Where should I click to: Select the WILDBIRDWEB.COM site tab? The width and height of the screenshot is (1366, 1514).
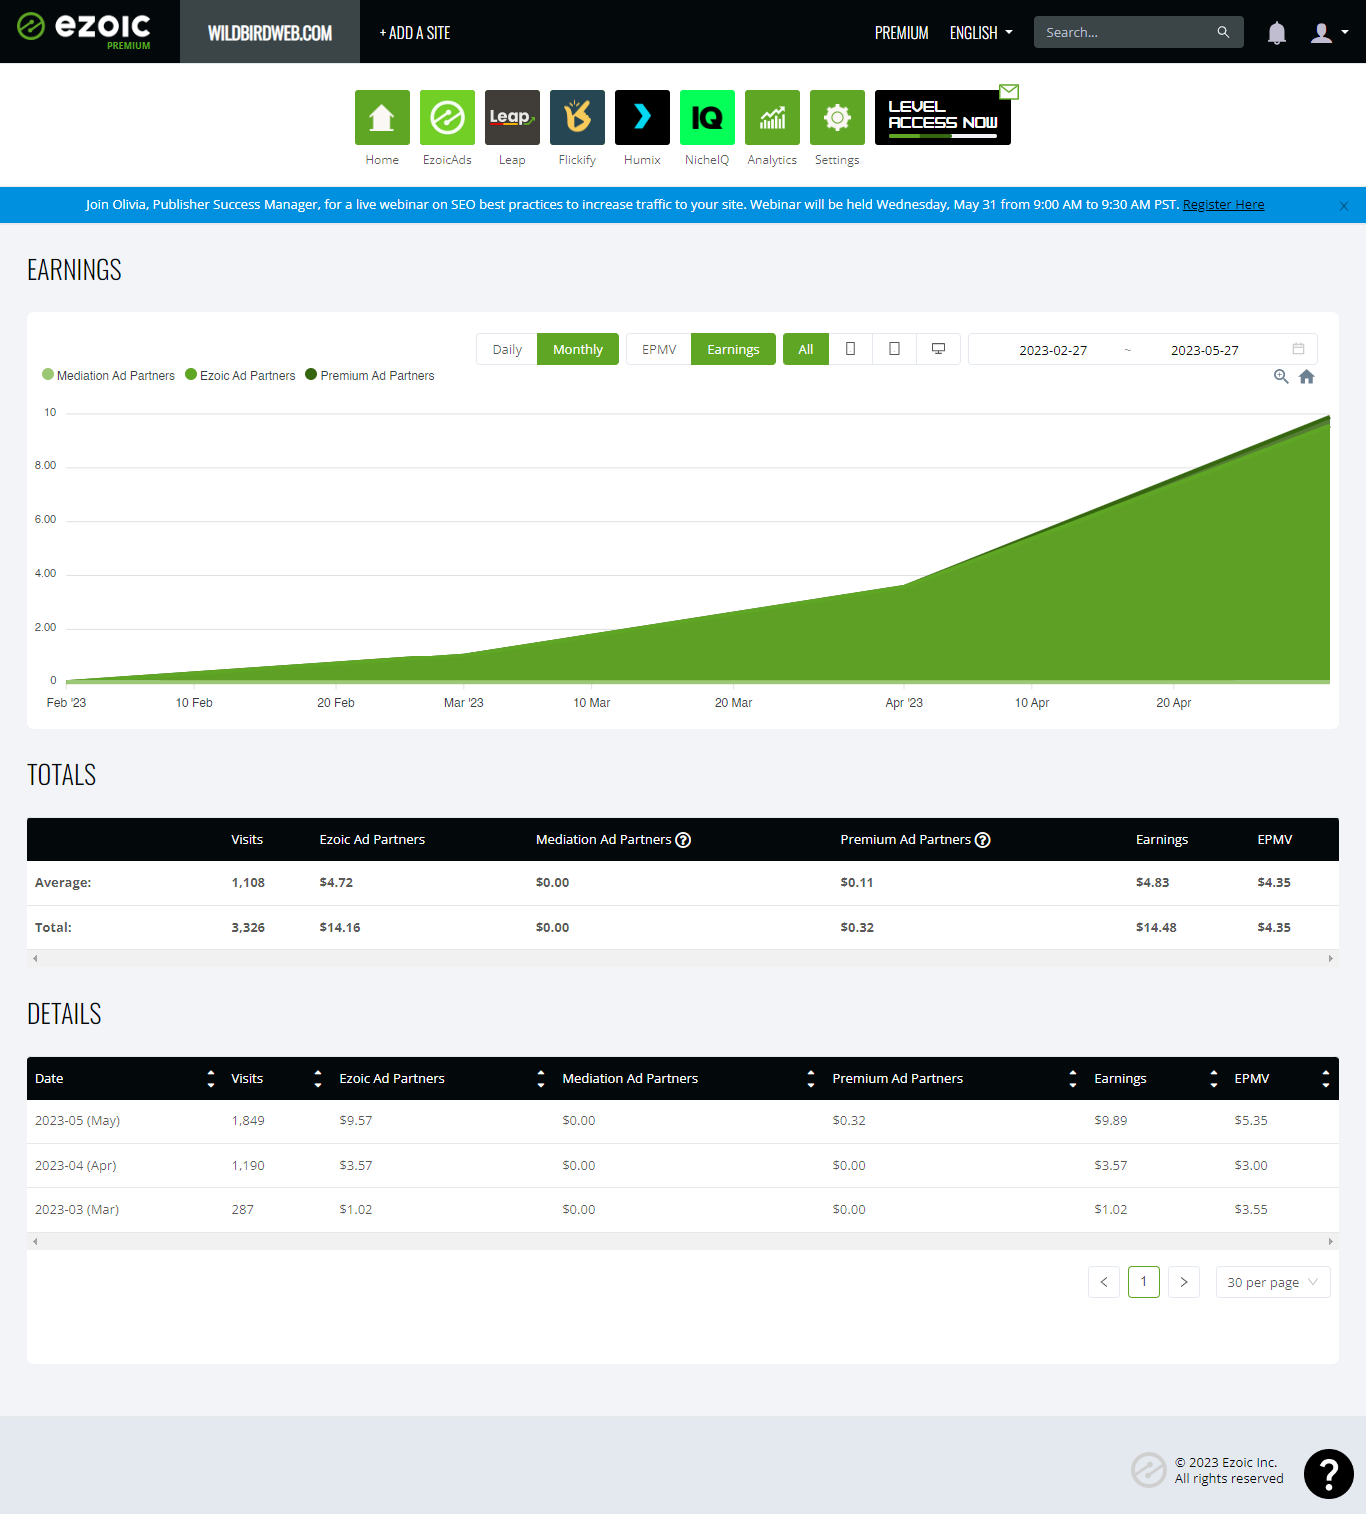click(x=270, y=32)
